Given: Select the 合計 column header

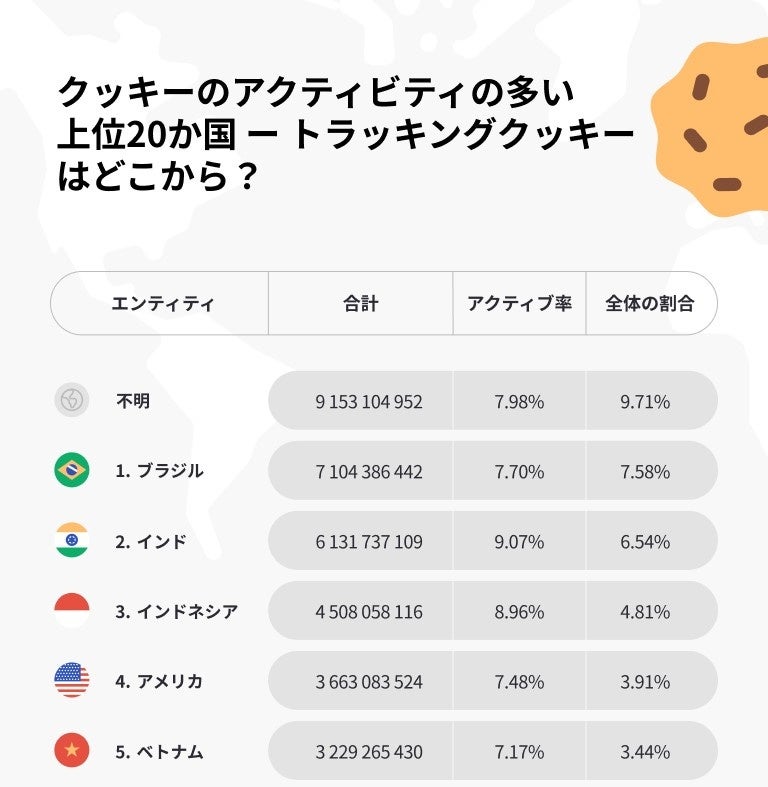Looking at the screenshot, I should pos(360,304).
